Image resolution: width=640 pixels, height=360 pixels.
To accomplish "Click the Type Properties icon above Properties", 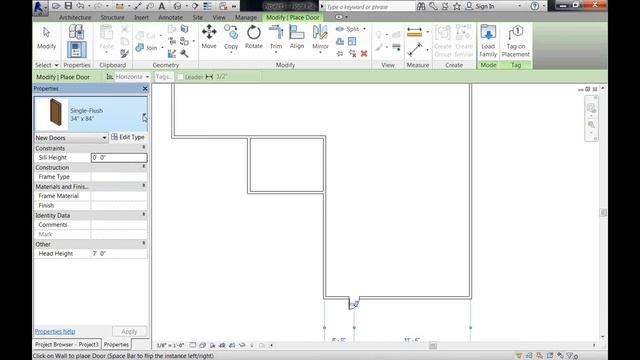I will 76,32.
